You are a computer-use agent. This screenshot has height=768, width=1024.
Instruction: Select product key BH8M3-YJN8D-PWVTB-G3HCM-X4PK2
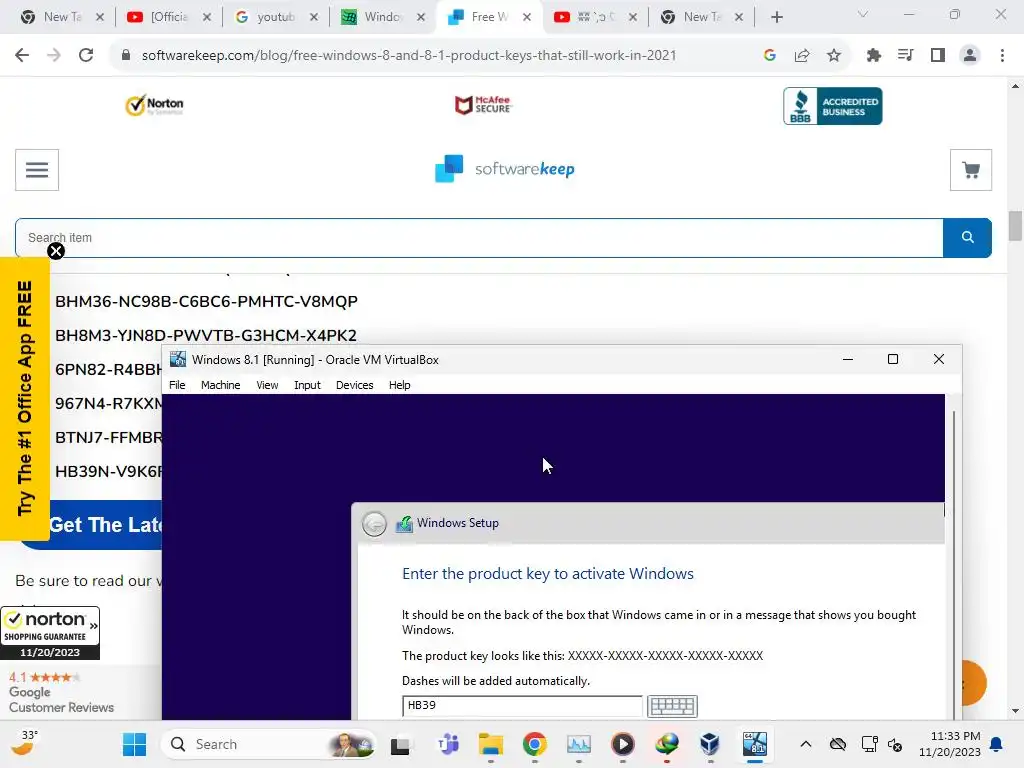206,336
